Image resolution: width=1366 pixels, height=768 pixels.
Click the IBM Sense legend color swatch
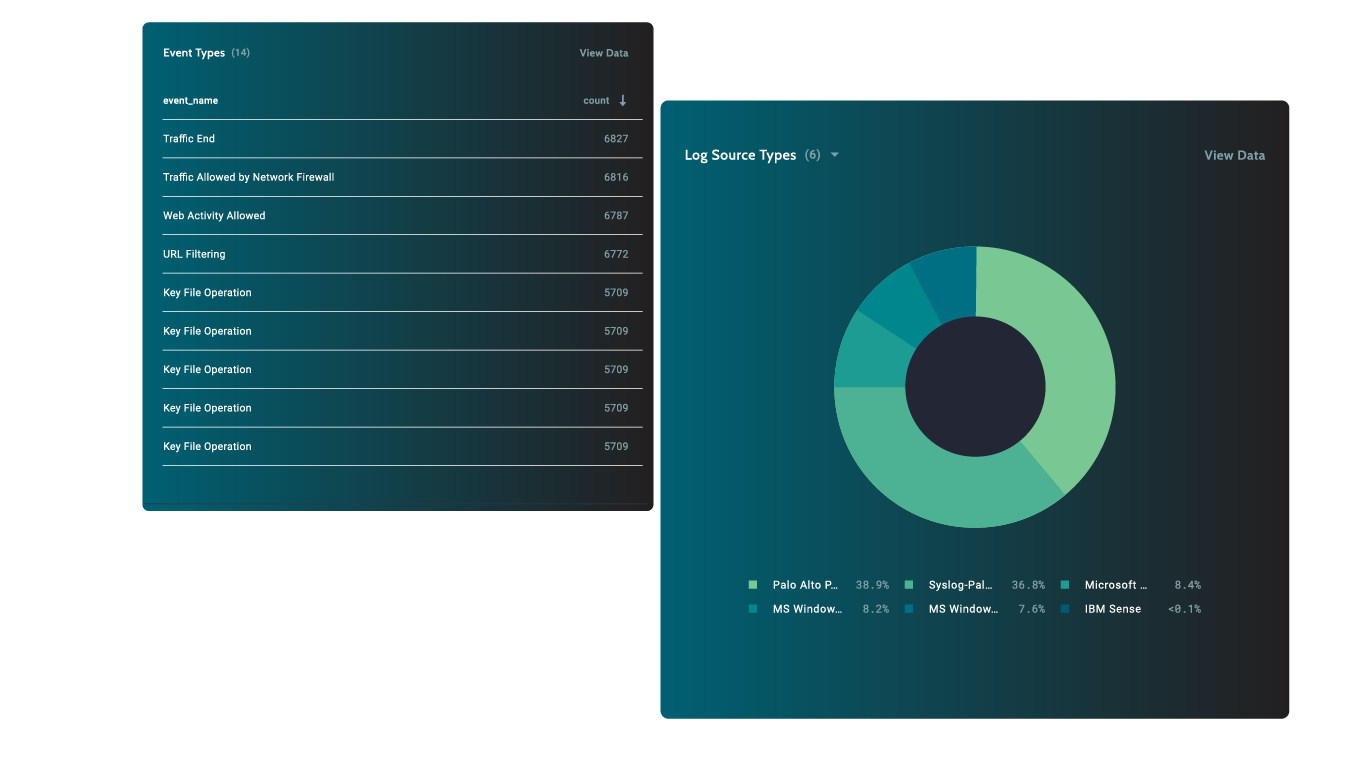[1065, 609]
